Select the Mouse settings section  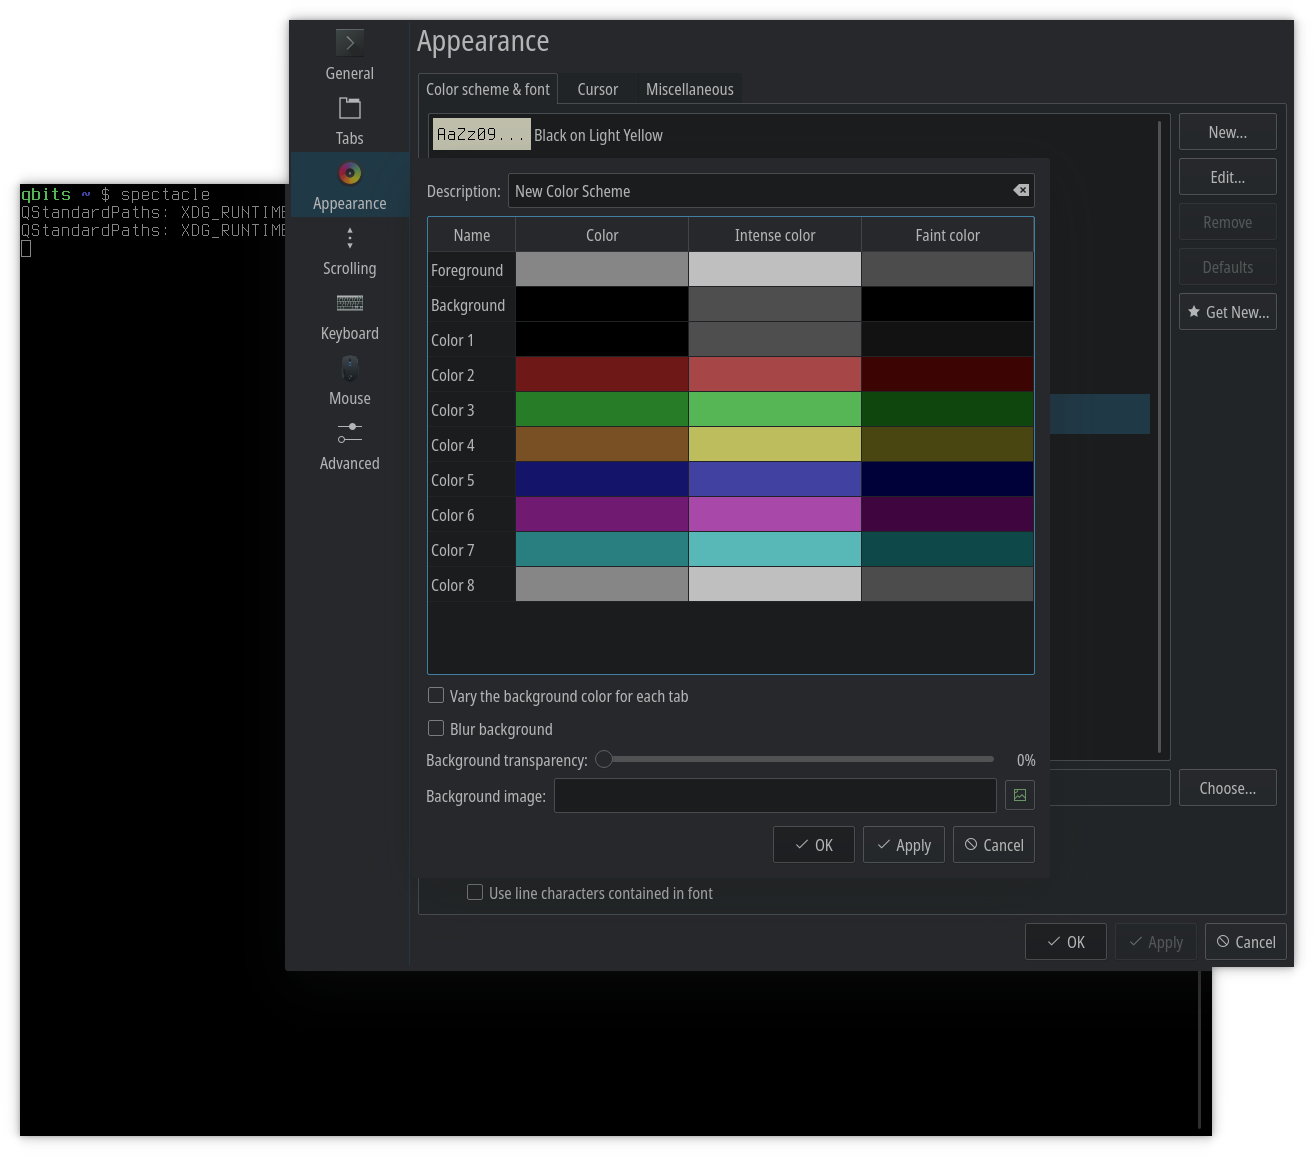pyautogui.click(x=349, y=380)
